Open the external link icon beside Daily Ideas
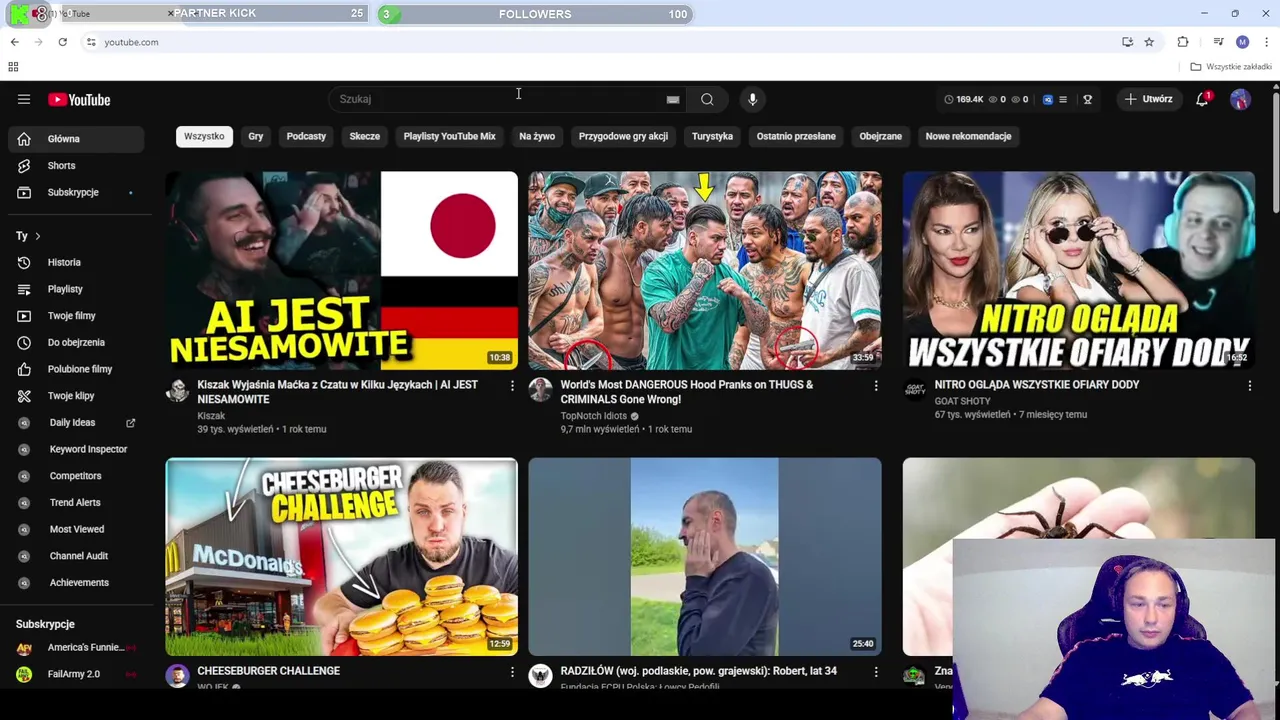The width and height of the screenshot is (1280, 720). 130,423
